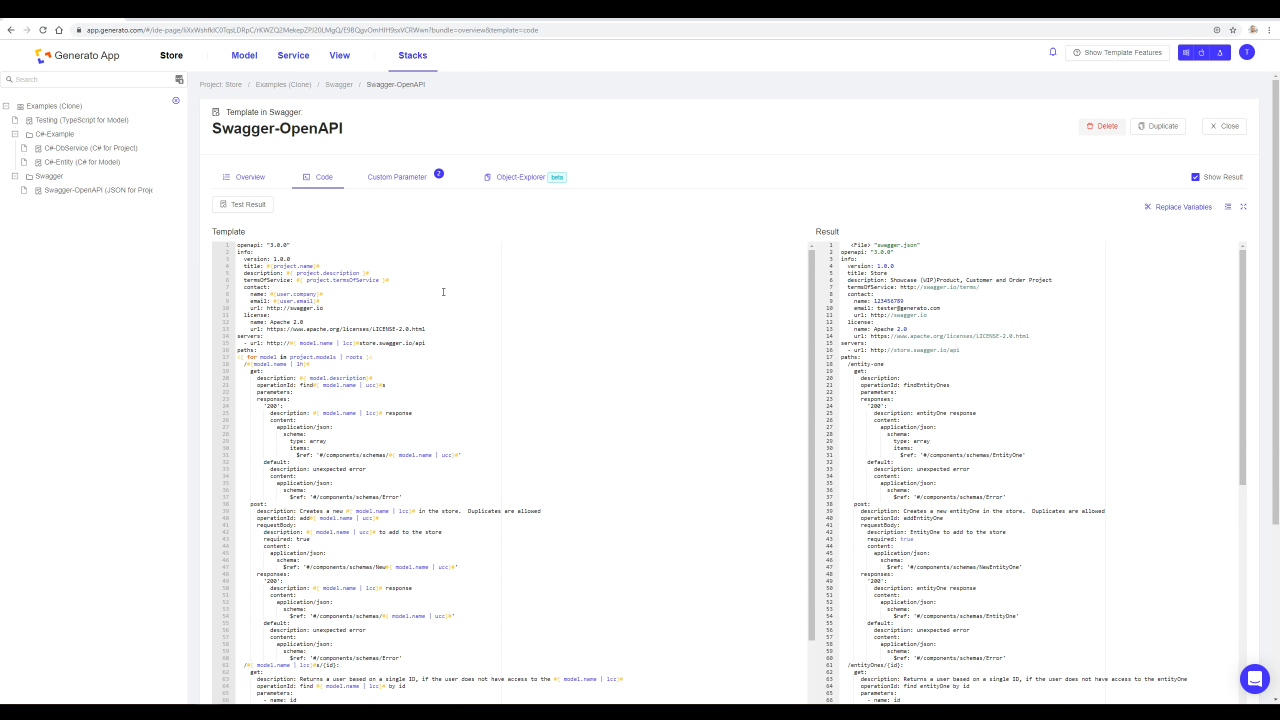This screenshot has height=720, width=1280.
Task: Go to the Service top navigation item
Action: point(294,56)
